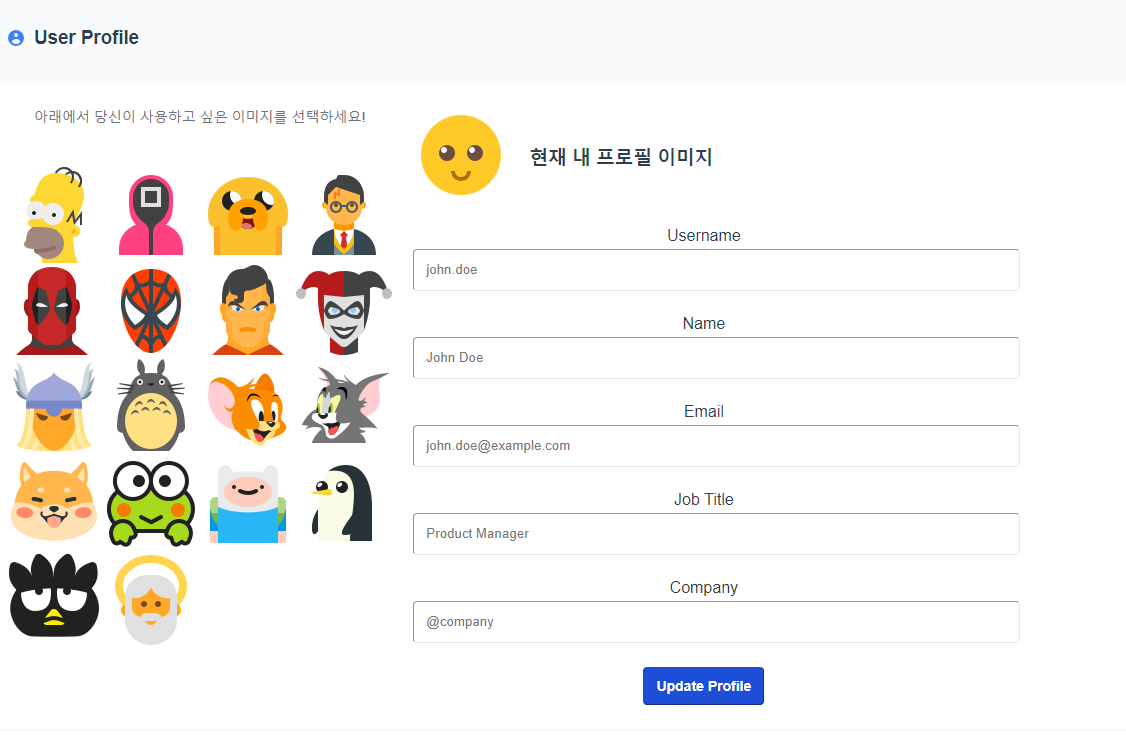Click the Username label
Screen dimensions: 1126x738
pyautogui.click(x=704, y=235)
